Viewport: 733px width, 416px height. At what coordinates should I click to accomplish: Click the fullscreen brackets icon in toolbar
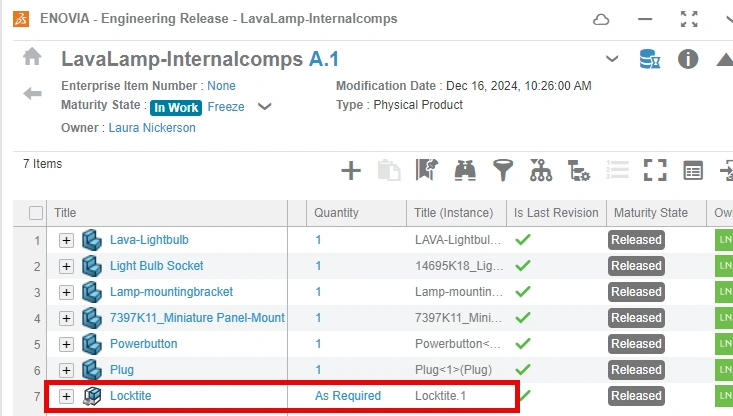(655, 170)
